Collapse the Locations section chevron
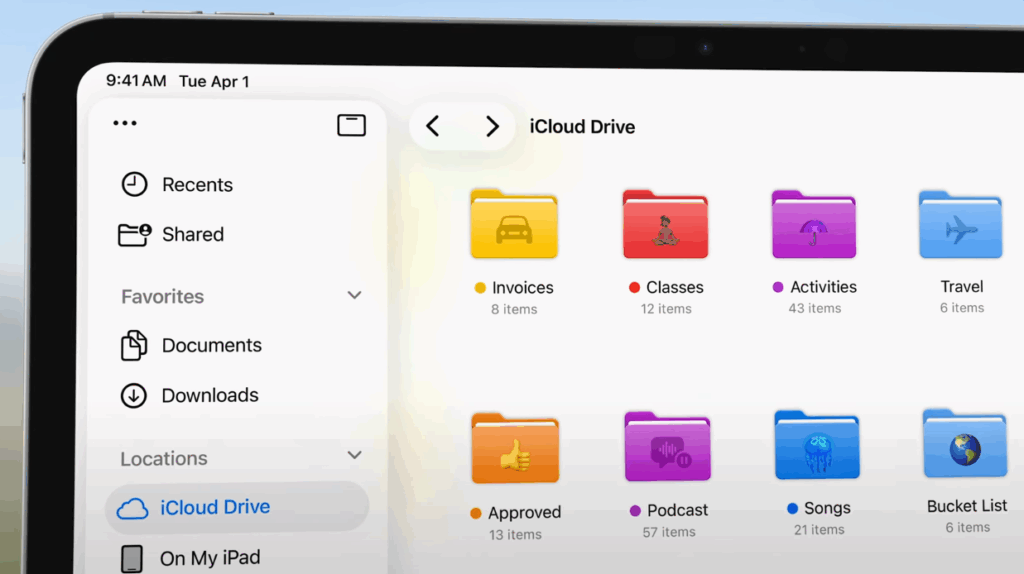Screen dimensions: 1024x574 click(x=354, y=455)
